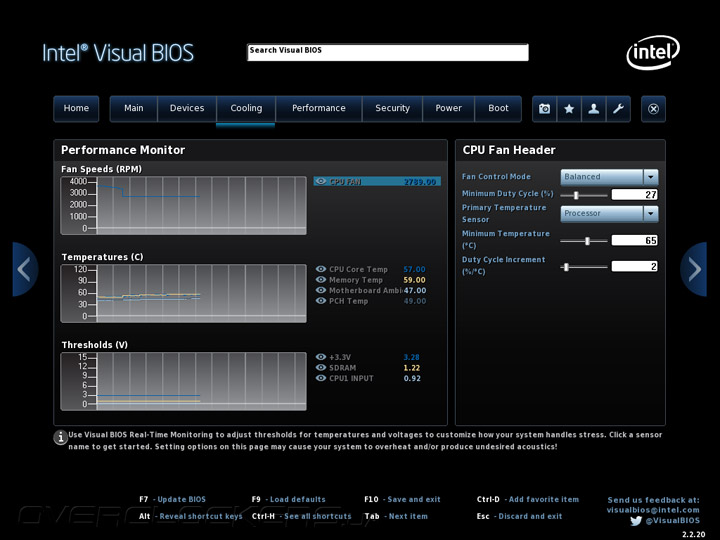Toggle CPU Core Temp visibility eye
The height and width of the screenshot is (540, 720).
point(321,269)
